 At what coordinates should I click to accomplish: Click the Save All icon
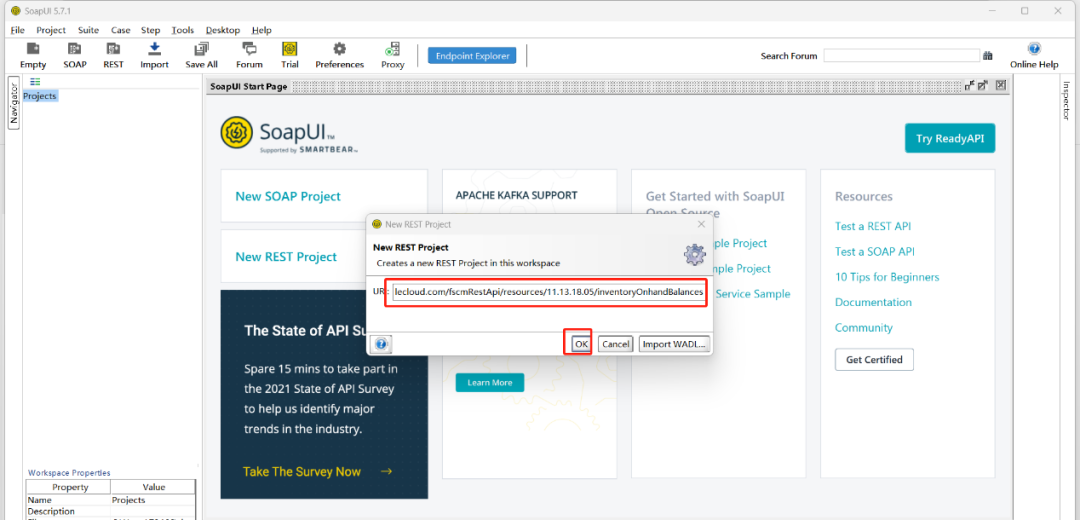[201, 55]
